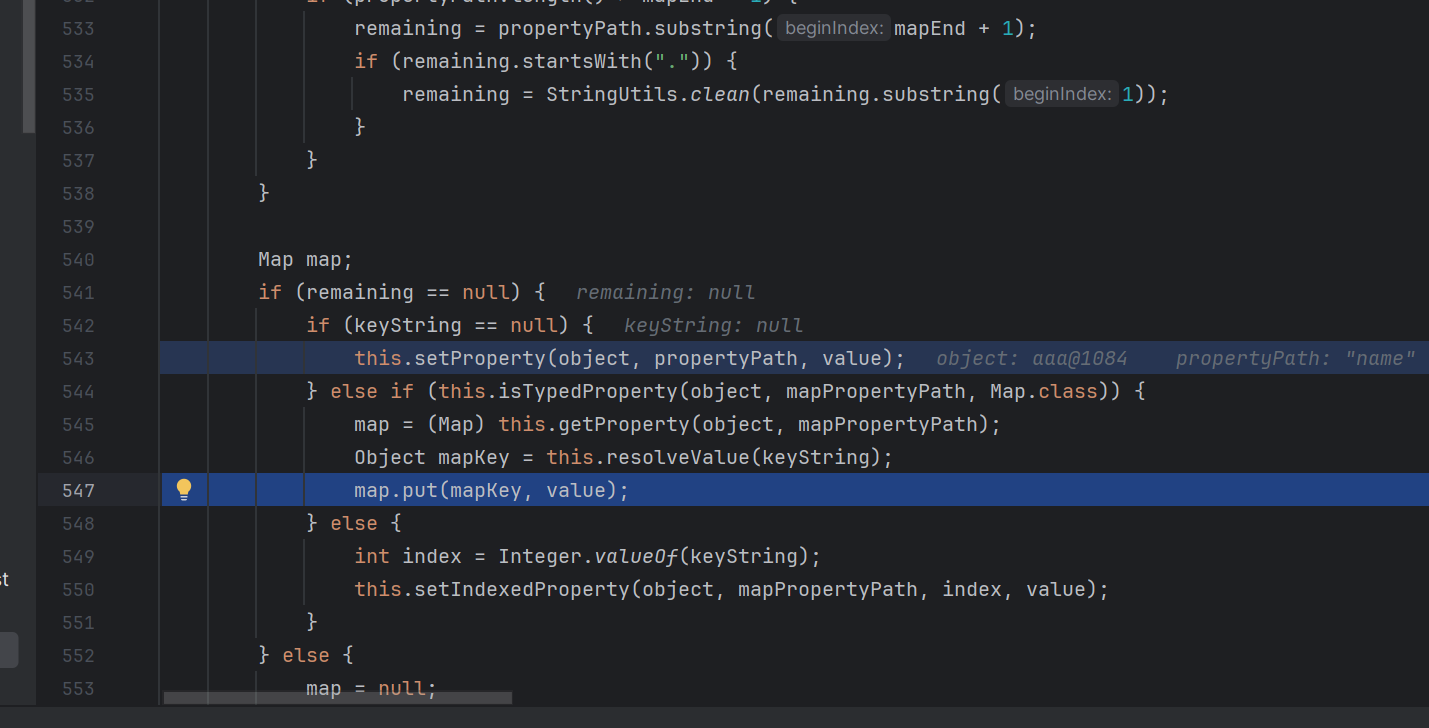Click 'StringUtils' on line 535

[x=612, y=94]
